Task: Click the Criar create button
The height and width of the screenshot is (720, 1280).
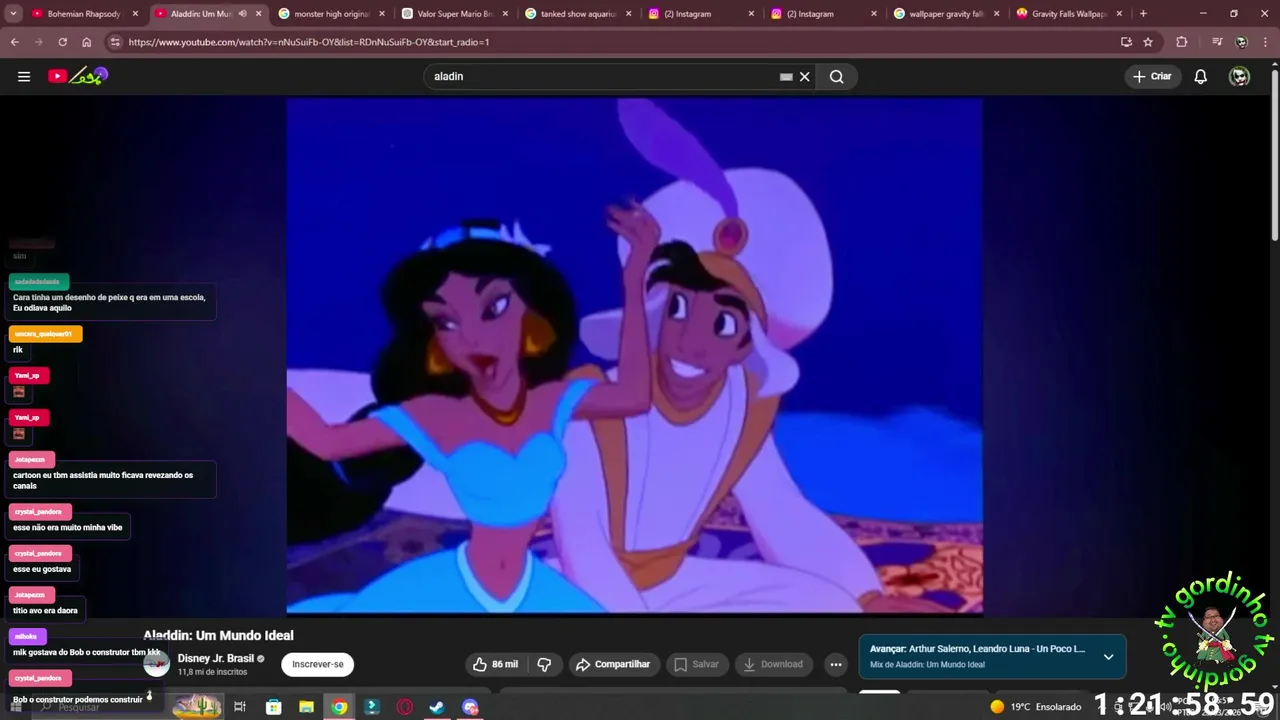Action: (x=1152, y=76)
